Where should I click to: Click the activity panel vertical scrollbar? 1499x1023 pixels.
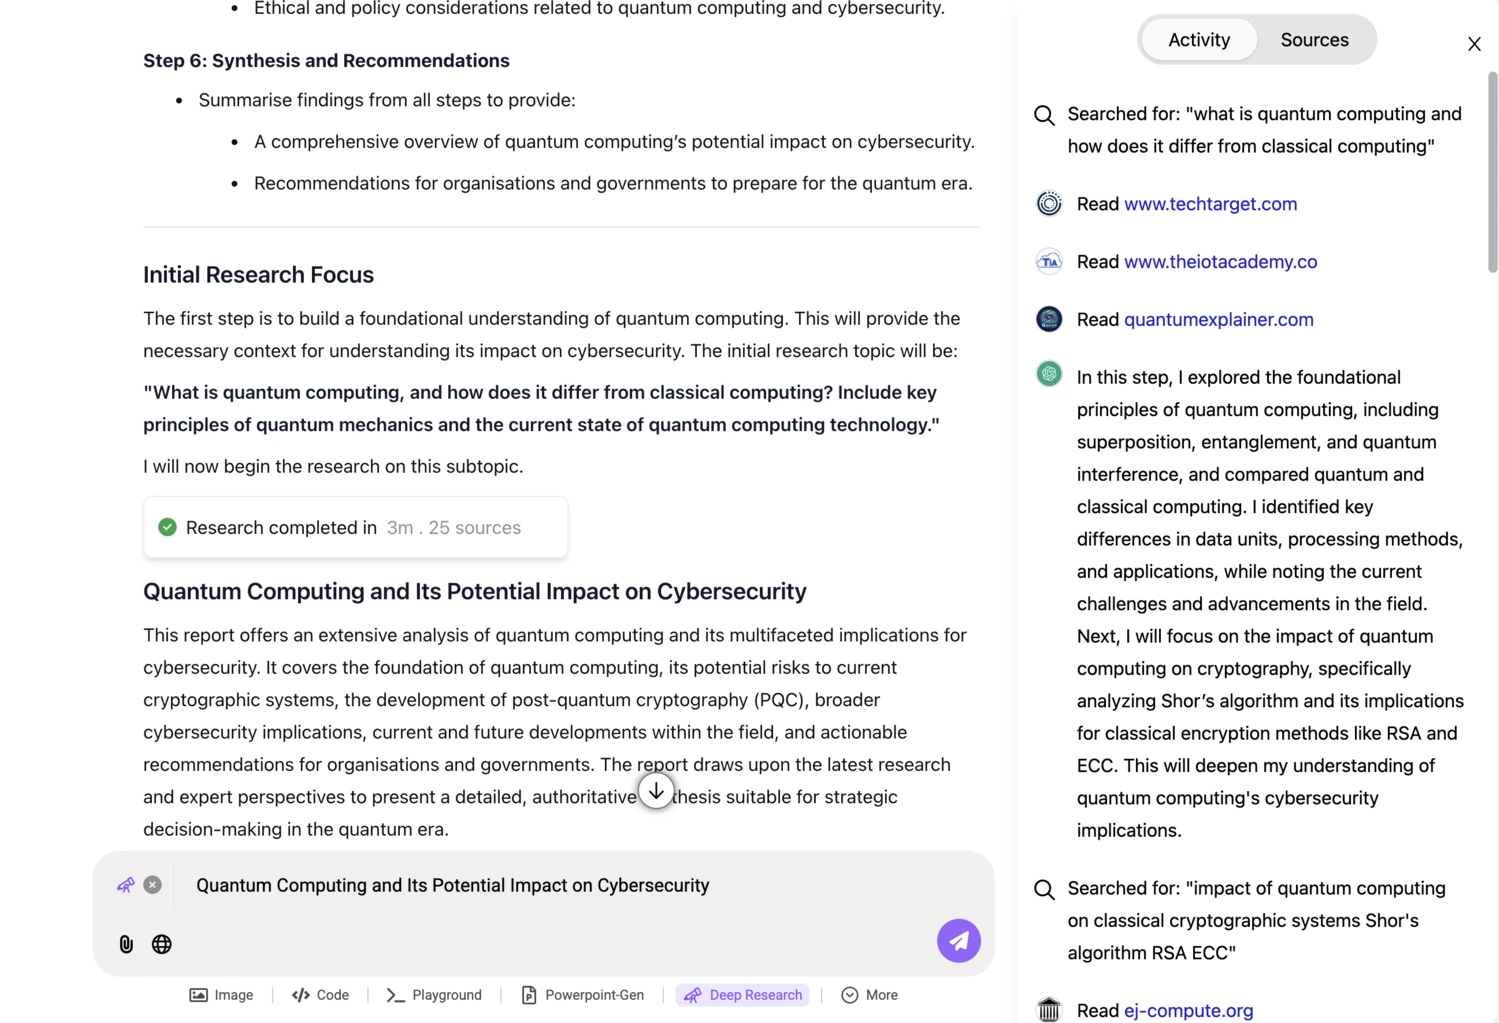point(1492,172)
